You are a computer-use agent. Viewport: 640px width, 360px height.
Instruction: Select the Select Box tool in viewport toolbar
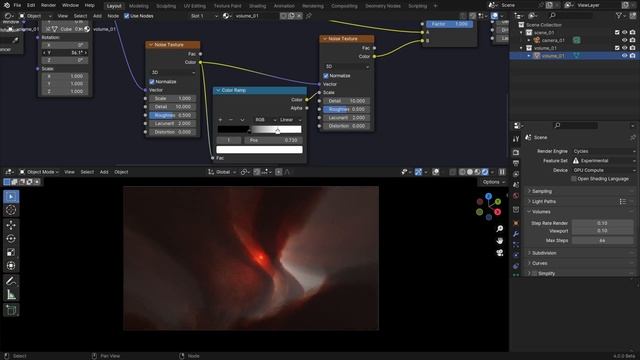point(11,197)
